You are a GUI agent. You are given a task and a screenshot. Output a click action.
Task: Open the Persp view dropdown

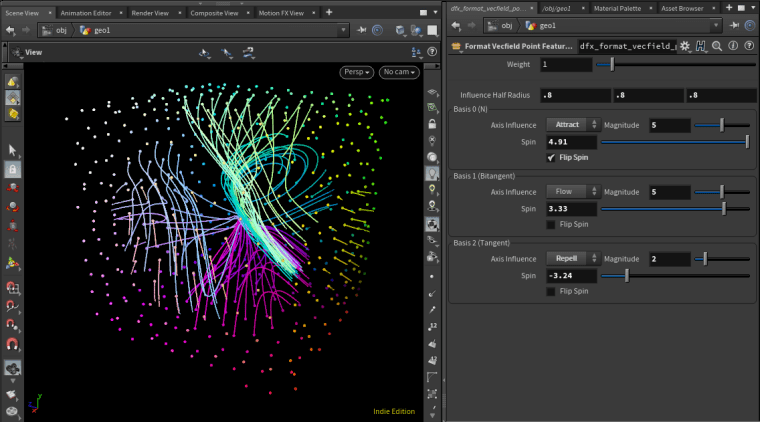coord(358,73)
